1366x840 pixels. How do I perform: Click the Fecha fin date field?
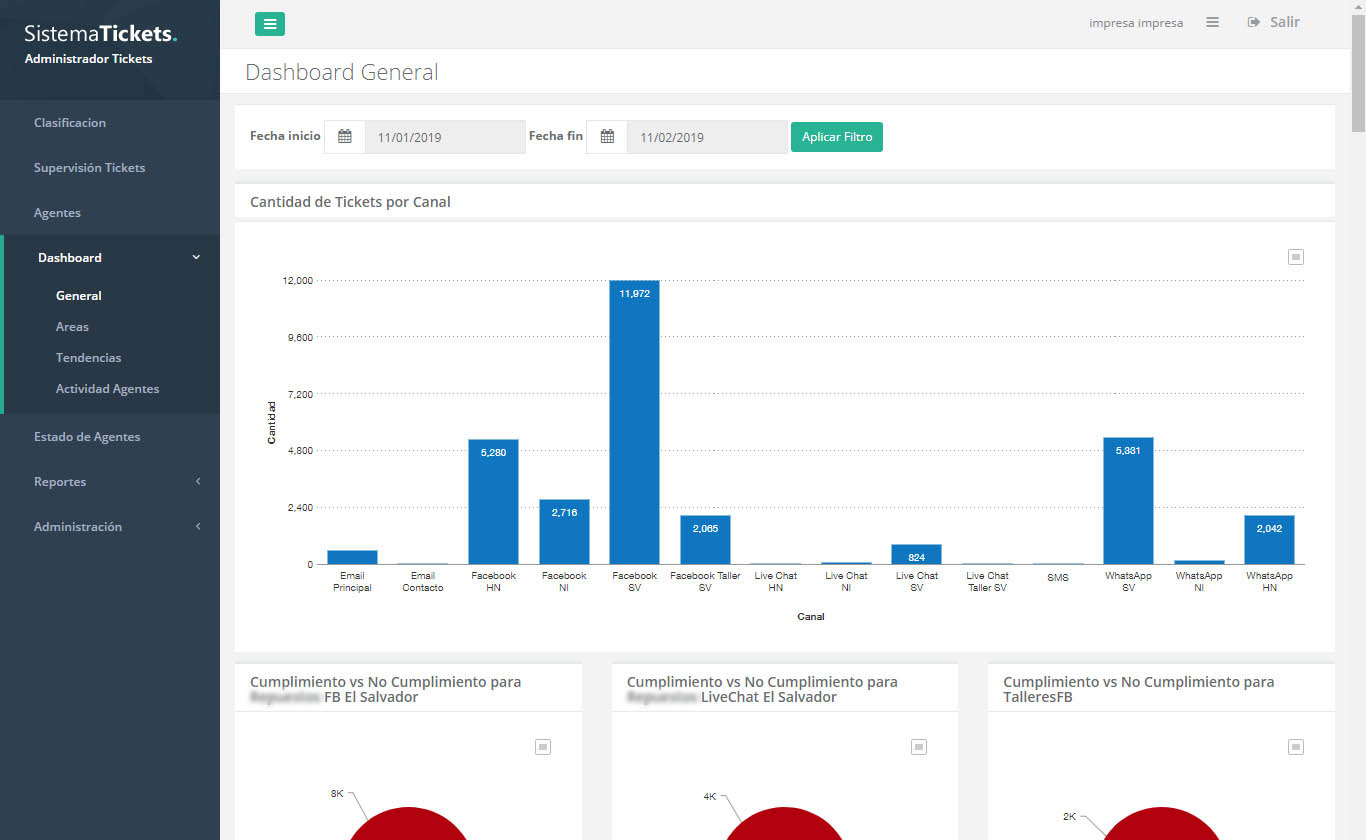pos(707,137)
